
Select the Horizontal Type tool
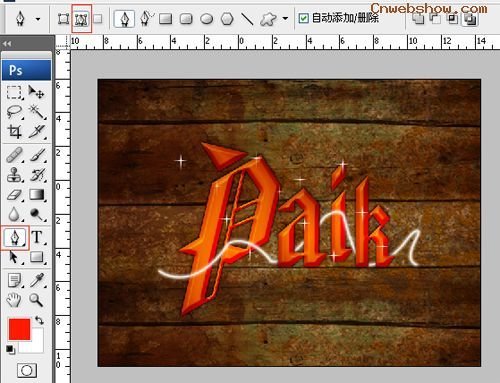click(37, 237)
